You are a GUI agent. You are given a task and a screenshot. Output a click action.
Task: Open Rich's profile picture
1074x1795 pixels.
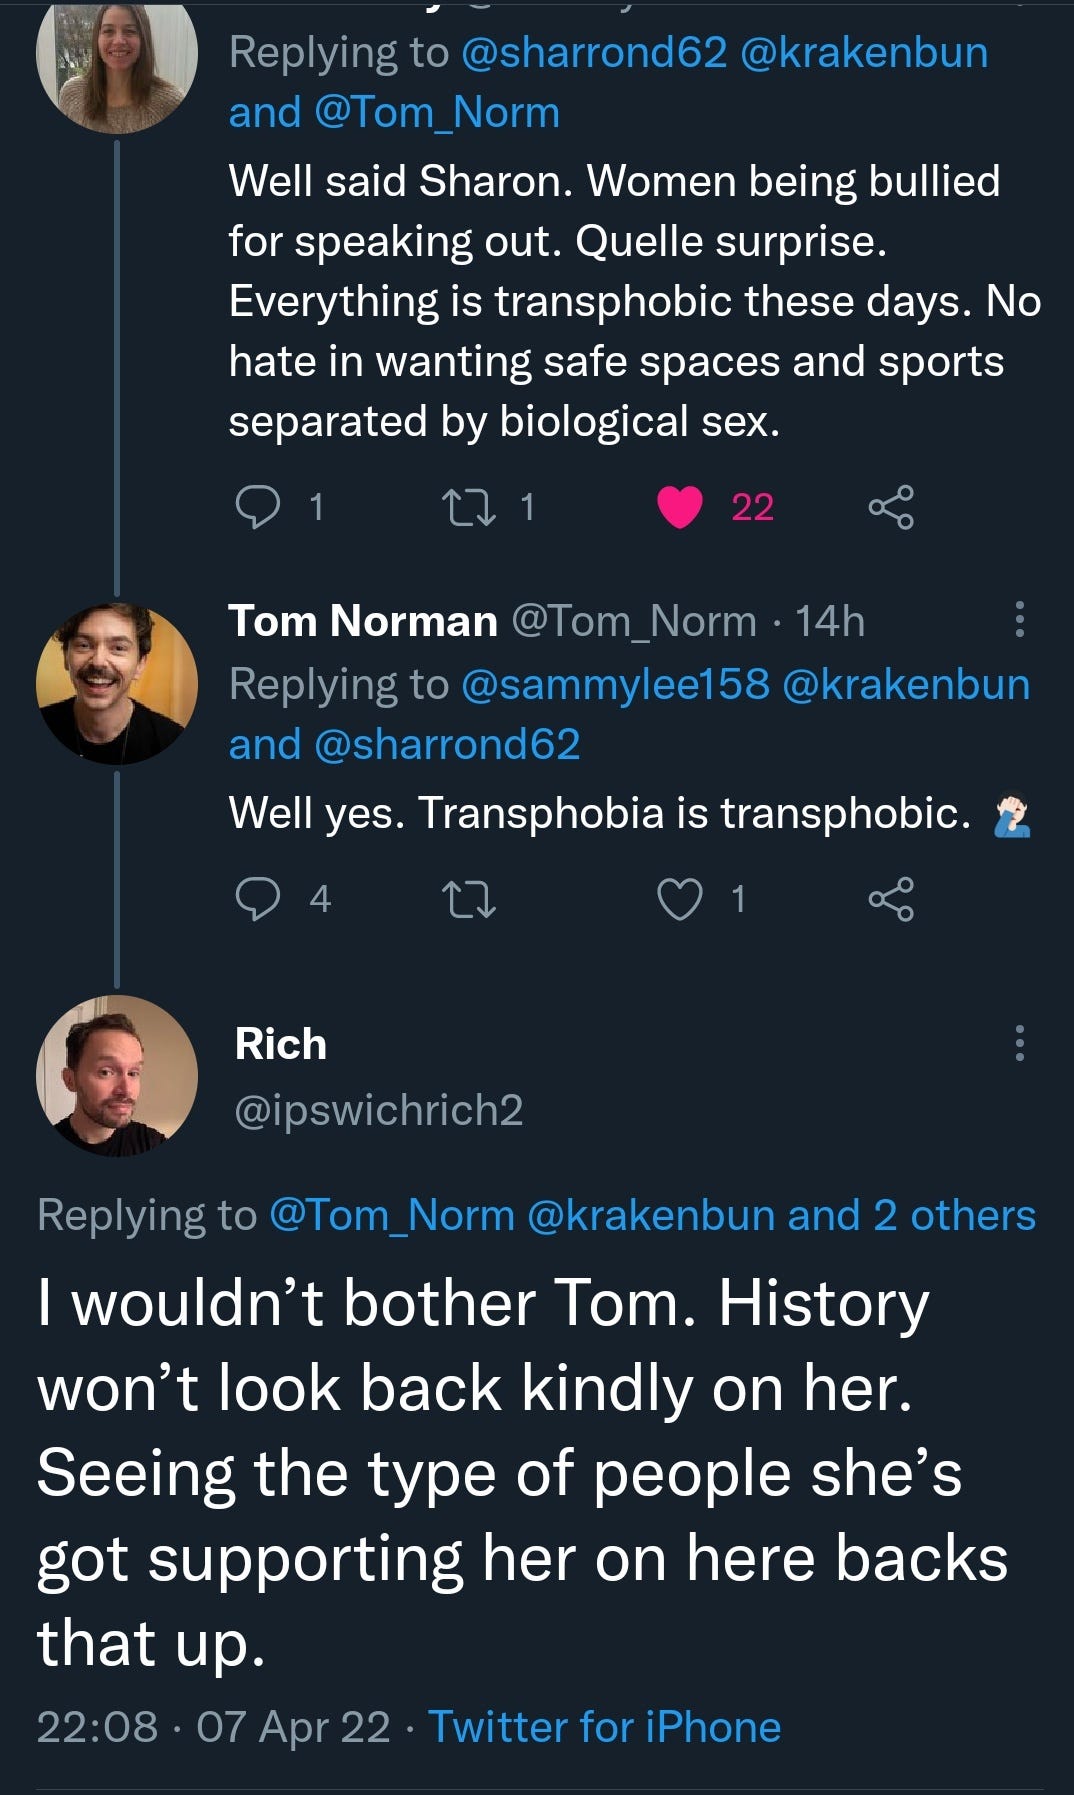(116, 1076)
